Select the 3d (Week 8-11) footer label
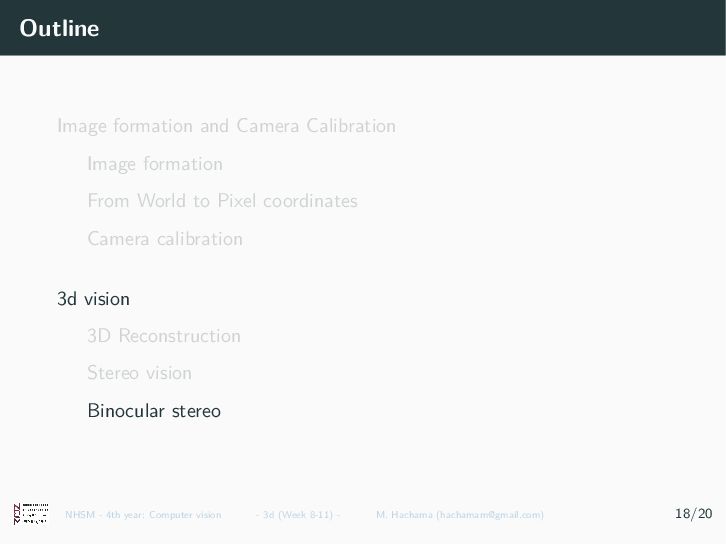 pos(298,515)
